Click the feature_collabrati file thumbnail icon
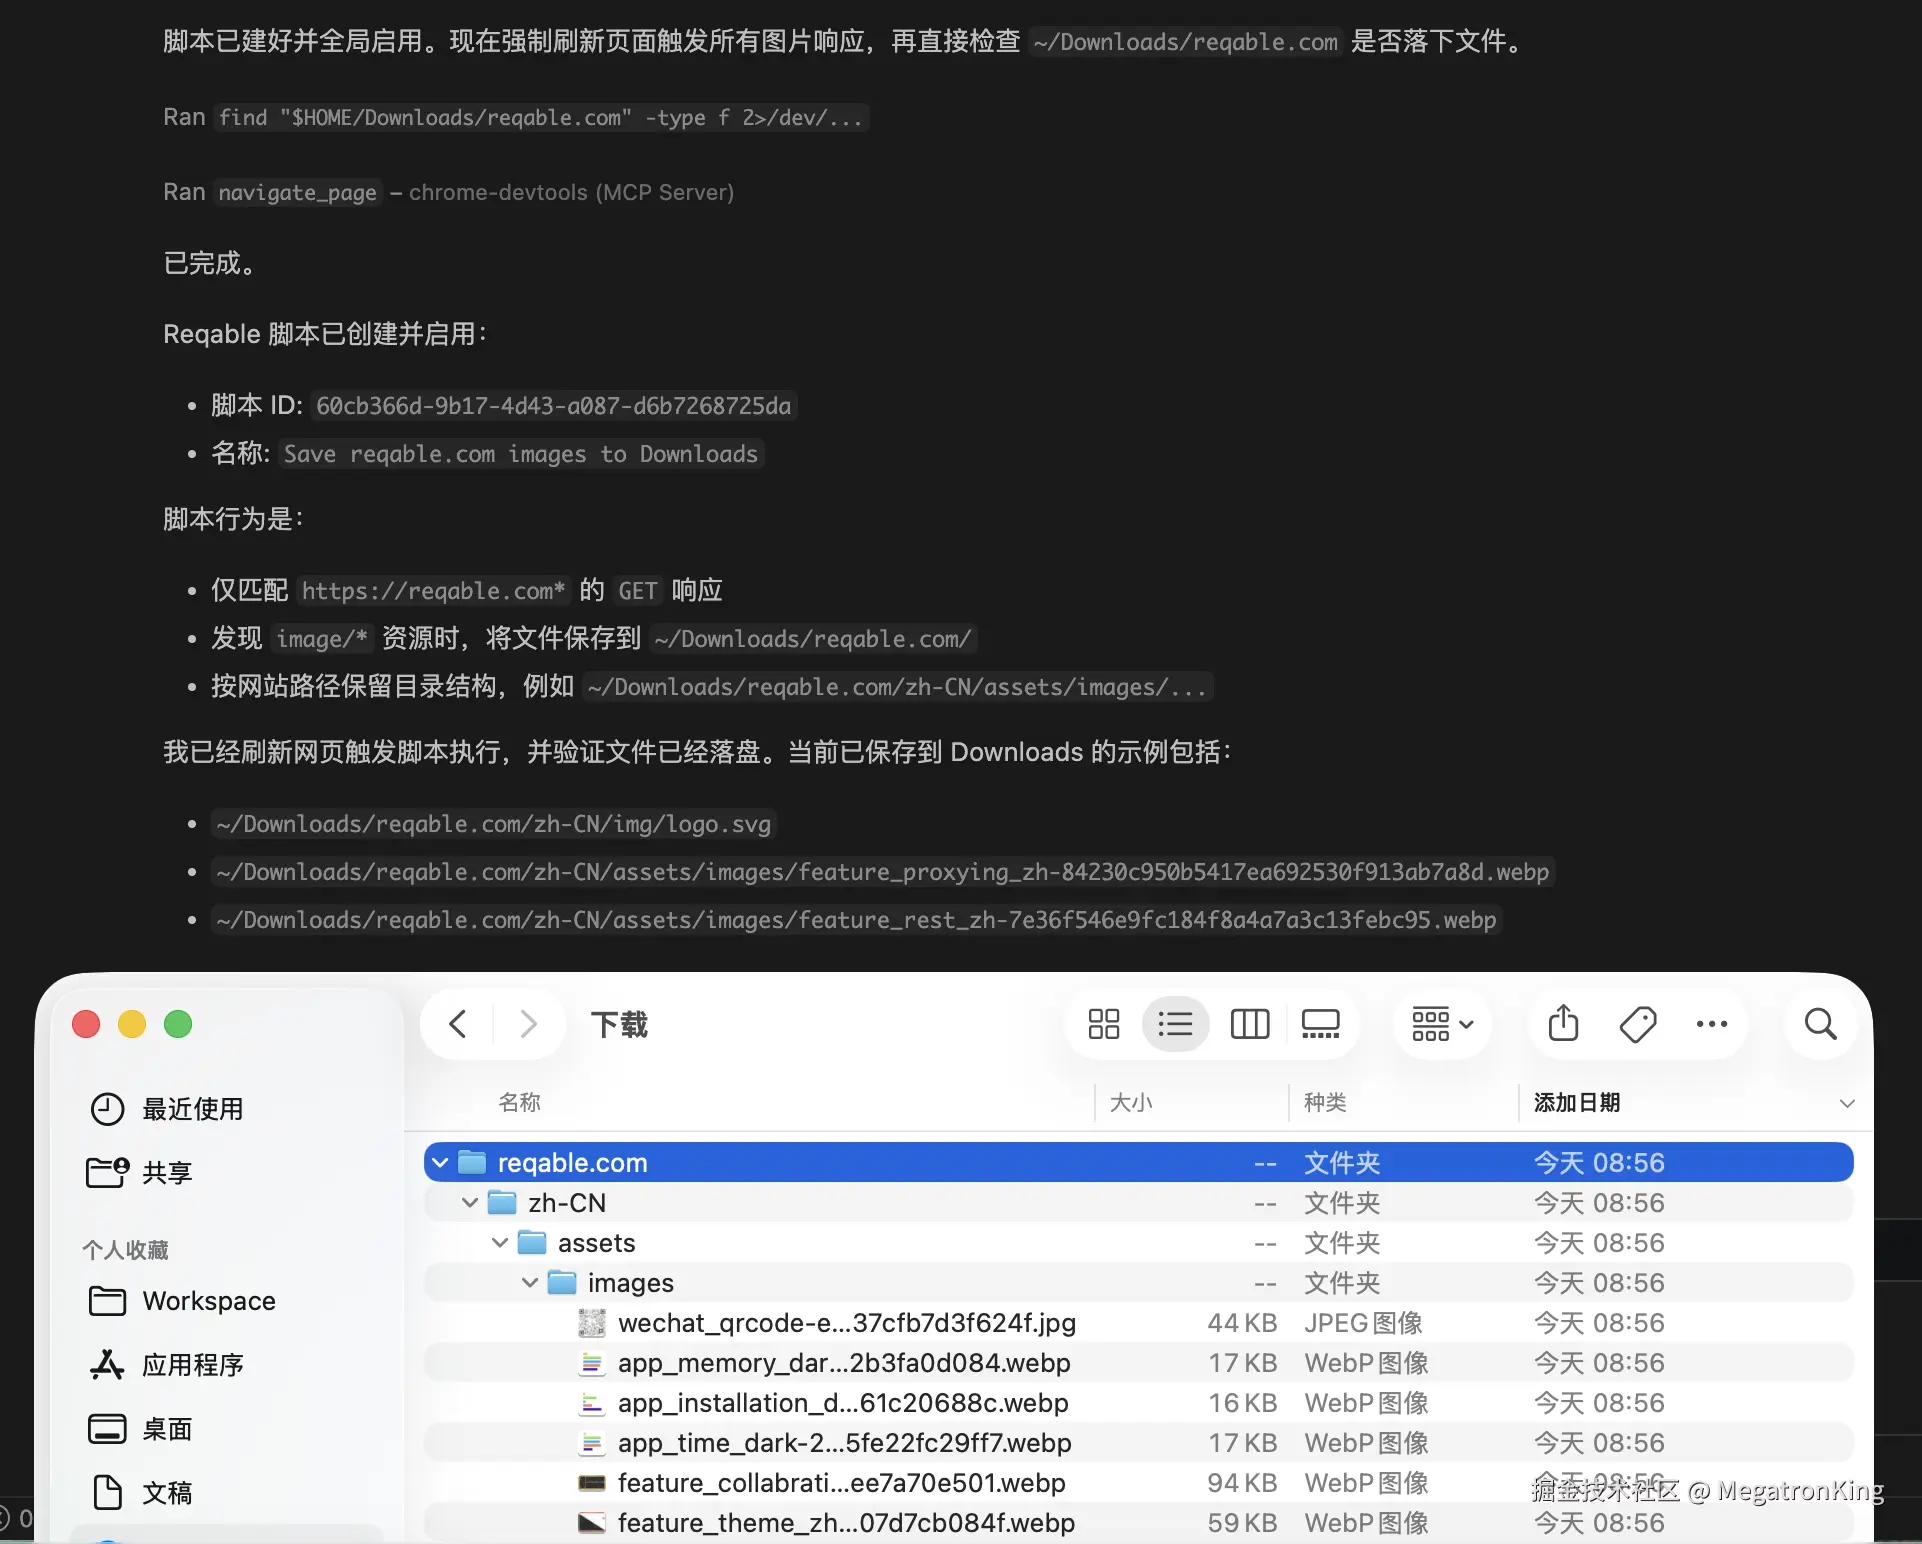The width and height of the screenshot is (1922, 1544). click(592, 1483)
